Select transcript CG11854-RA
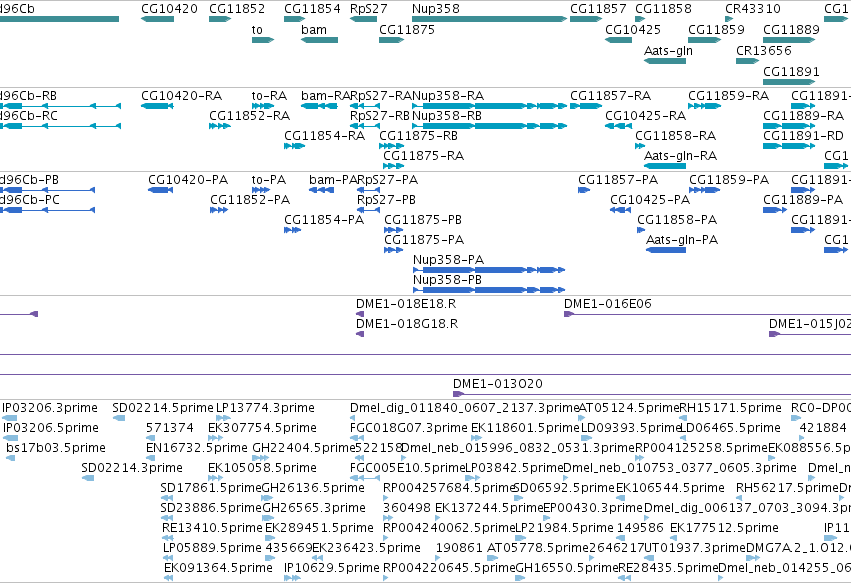 pyautogui.click(x=295, y=146)
